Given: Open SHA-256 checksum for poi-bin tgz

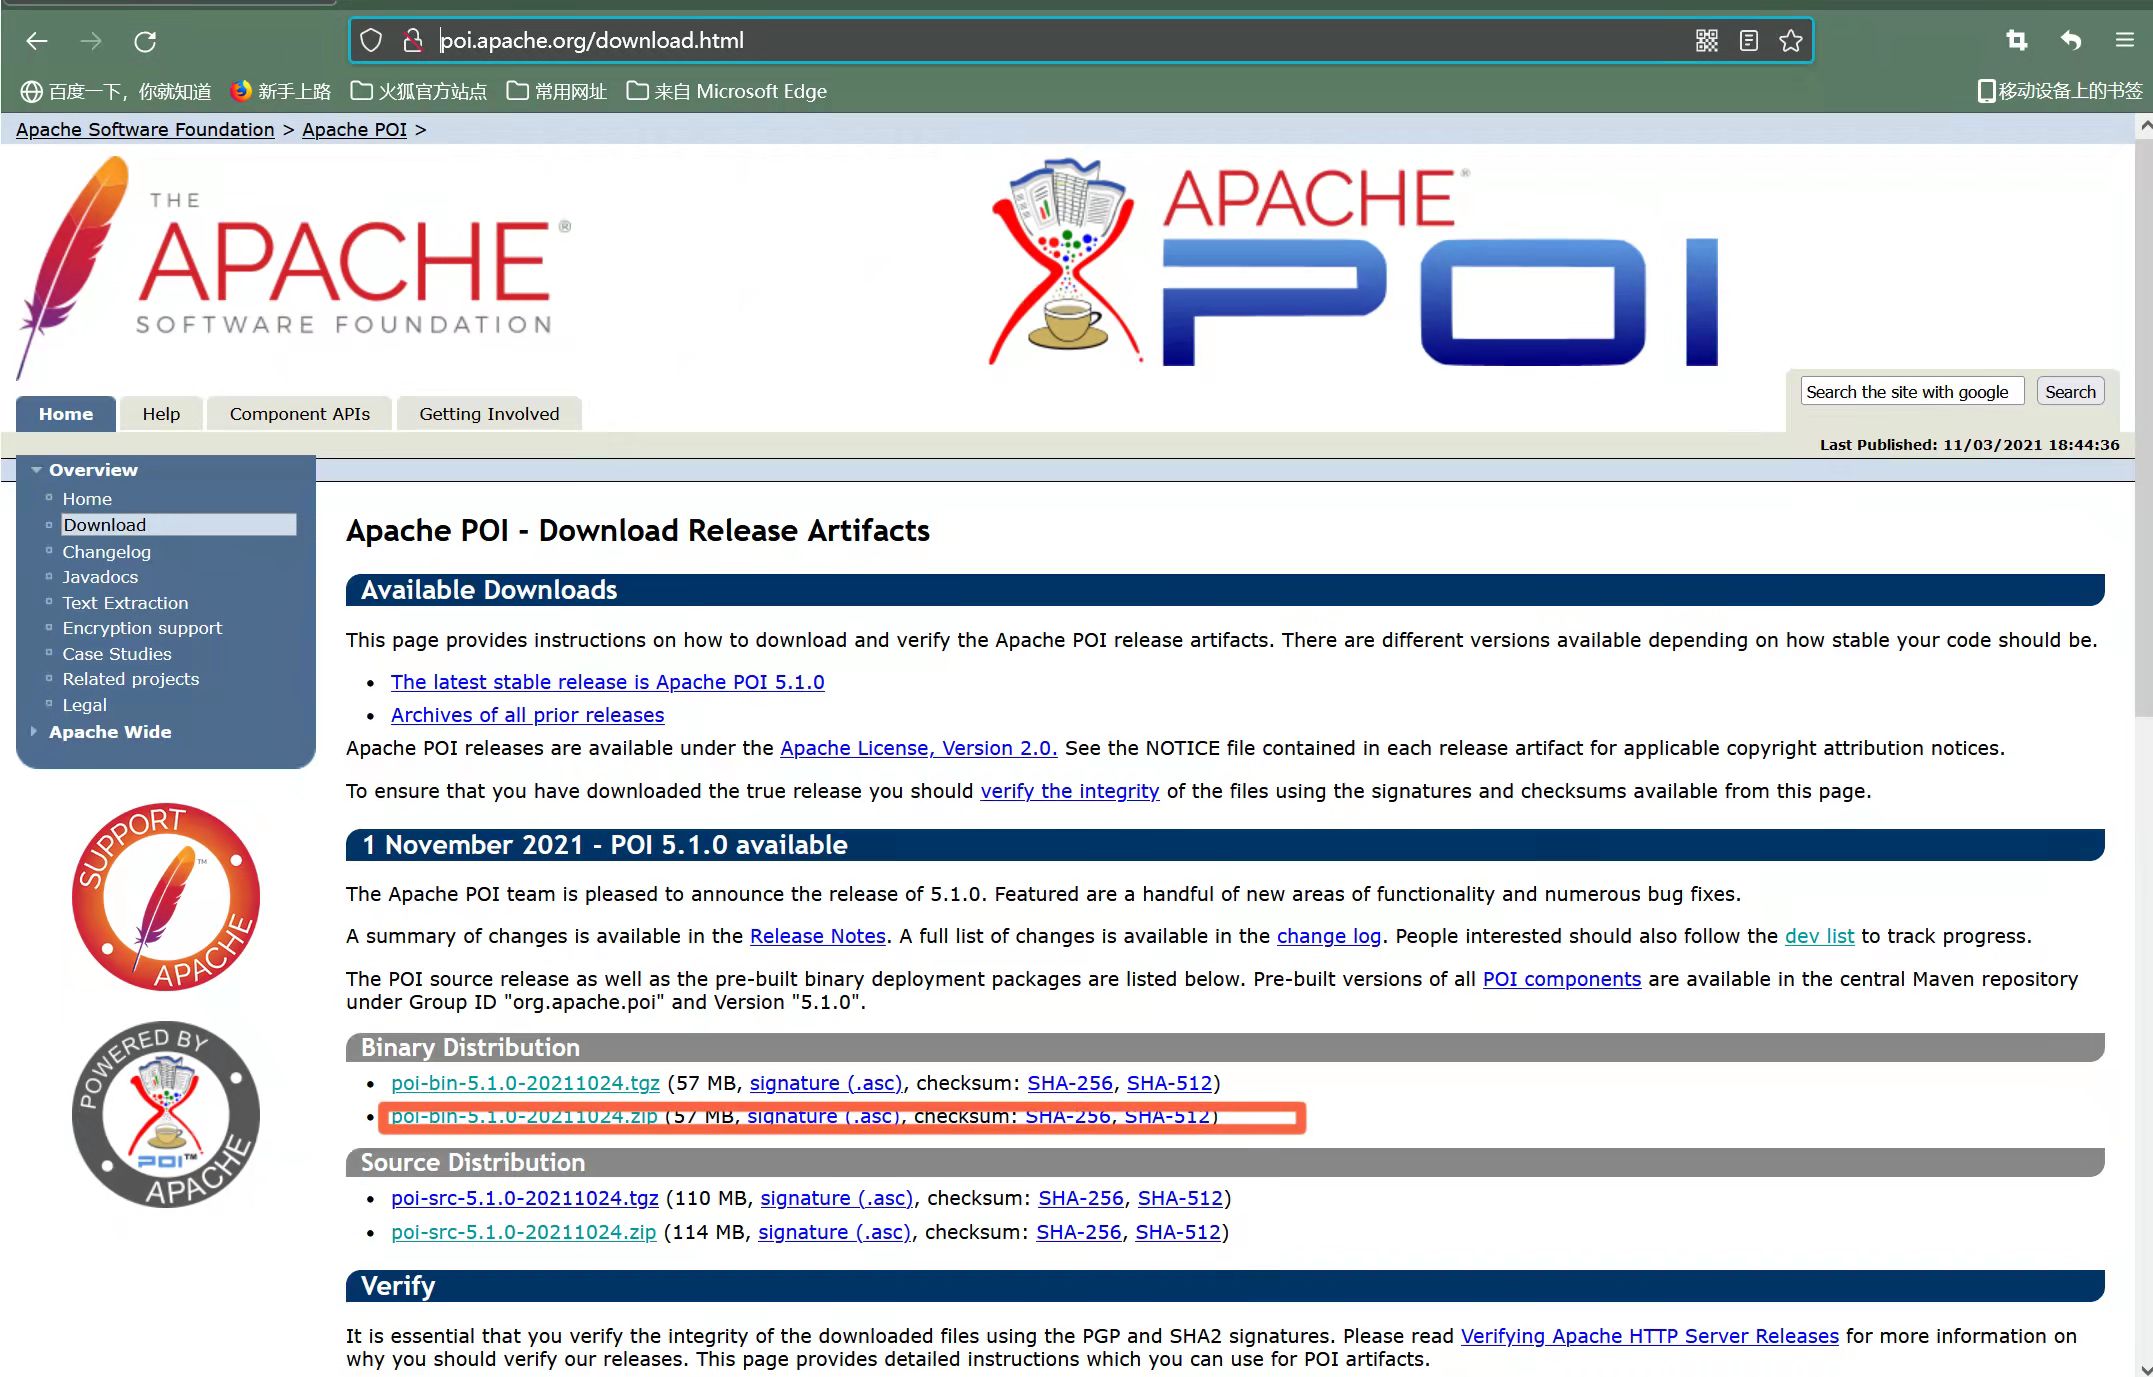Looking at the screenshot, I should tap(1070, 1083).
